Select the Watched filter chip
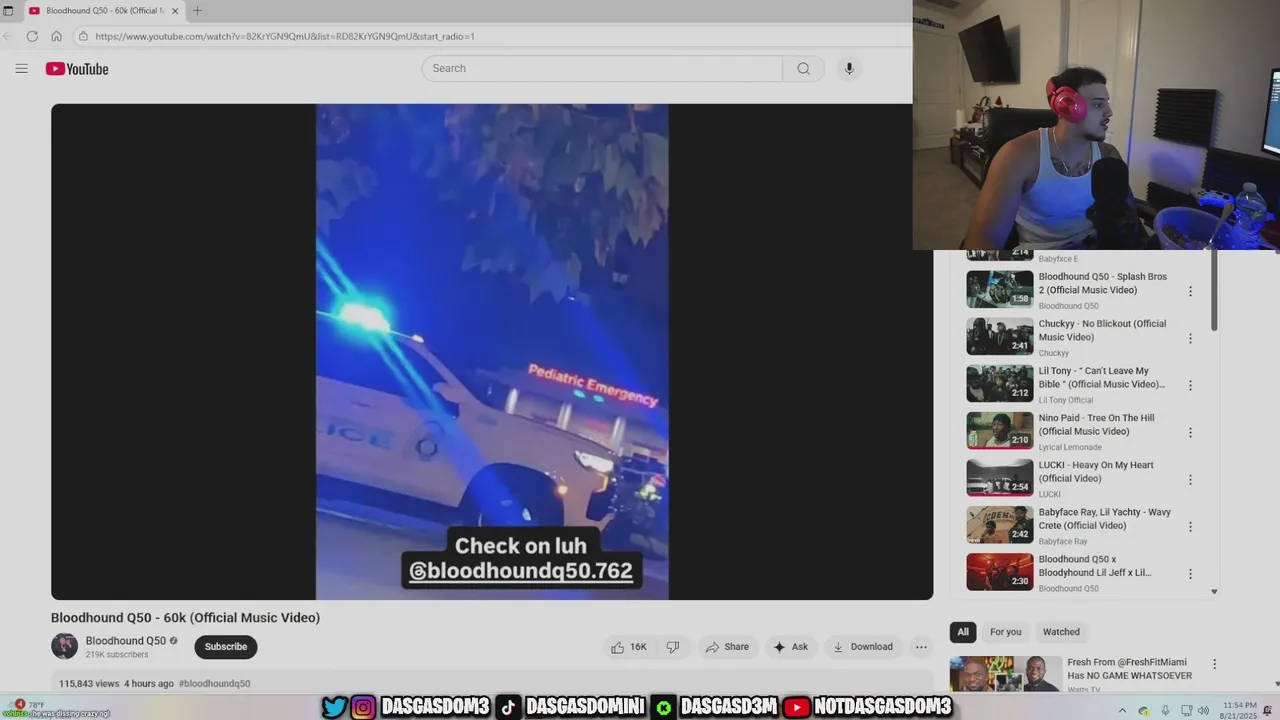Screen dimensions: 1280x720 pyautogui.click(x=1061, y=632)
